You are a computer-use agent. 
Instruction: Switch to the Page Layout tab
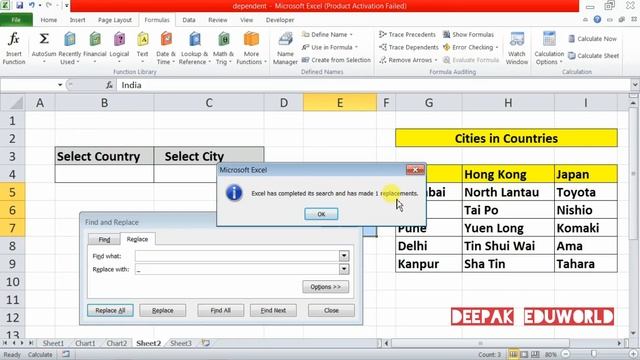[115, 20]
